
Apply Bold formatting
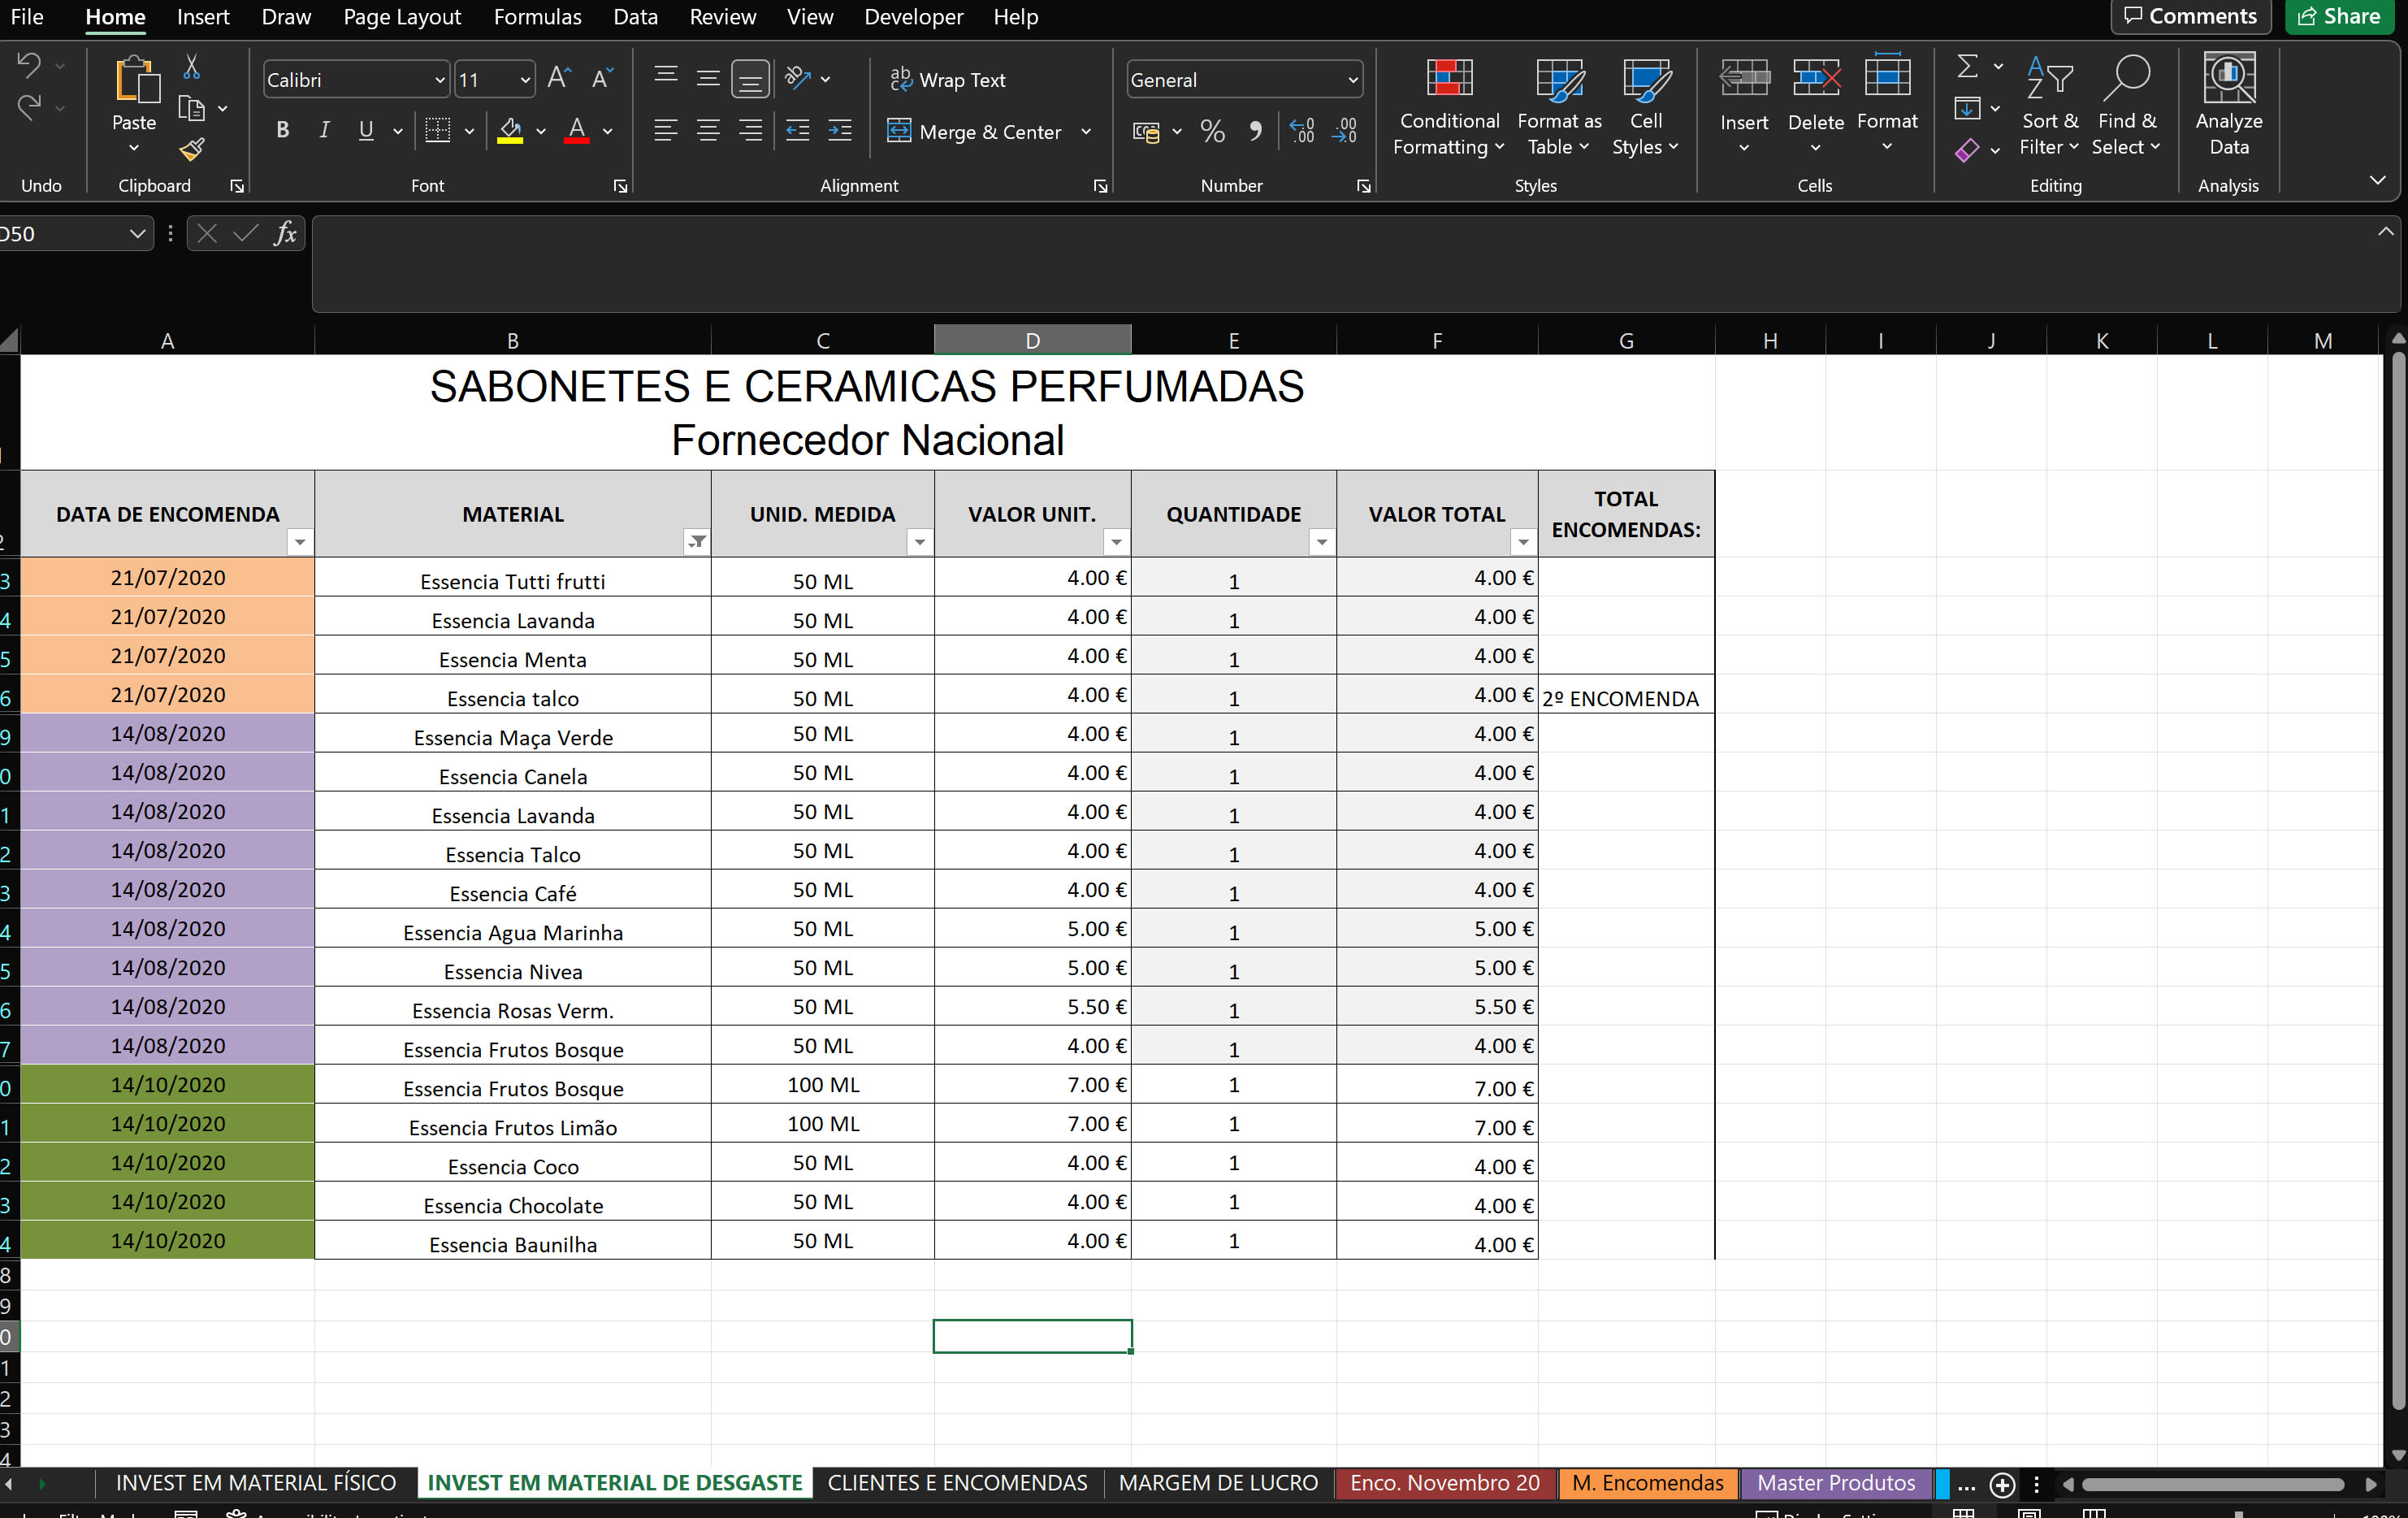click(x=282, y=130)
